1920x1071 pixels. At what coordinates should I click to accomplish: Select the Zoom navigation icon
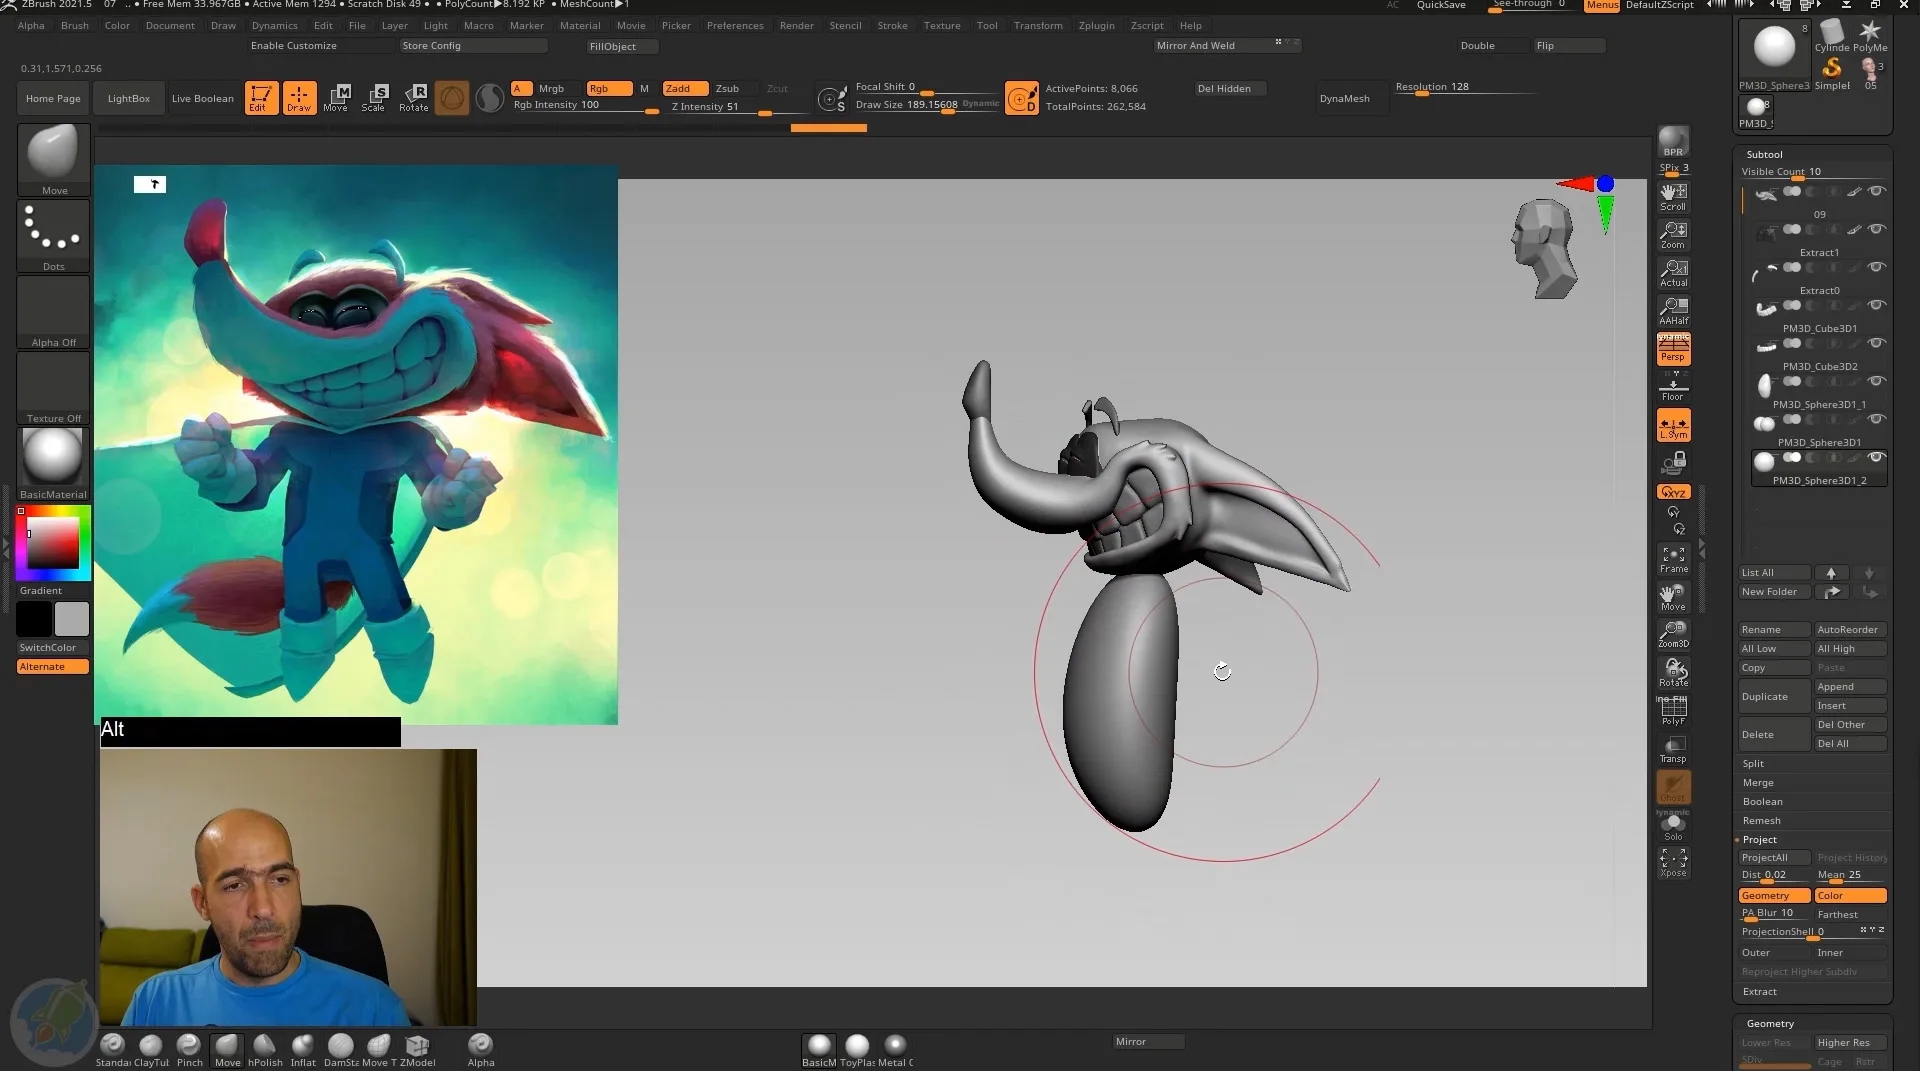click(1673, 235)
